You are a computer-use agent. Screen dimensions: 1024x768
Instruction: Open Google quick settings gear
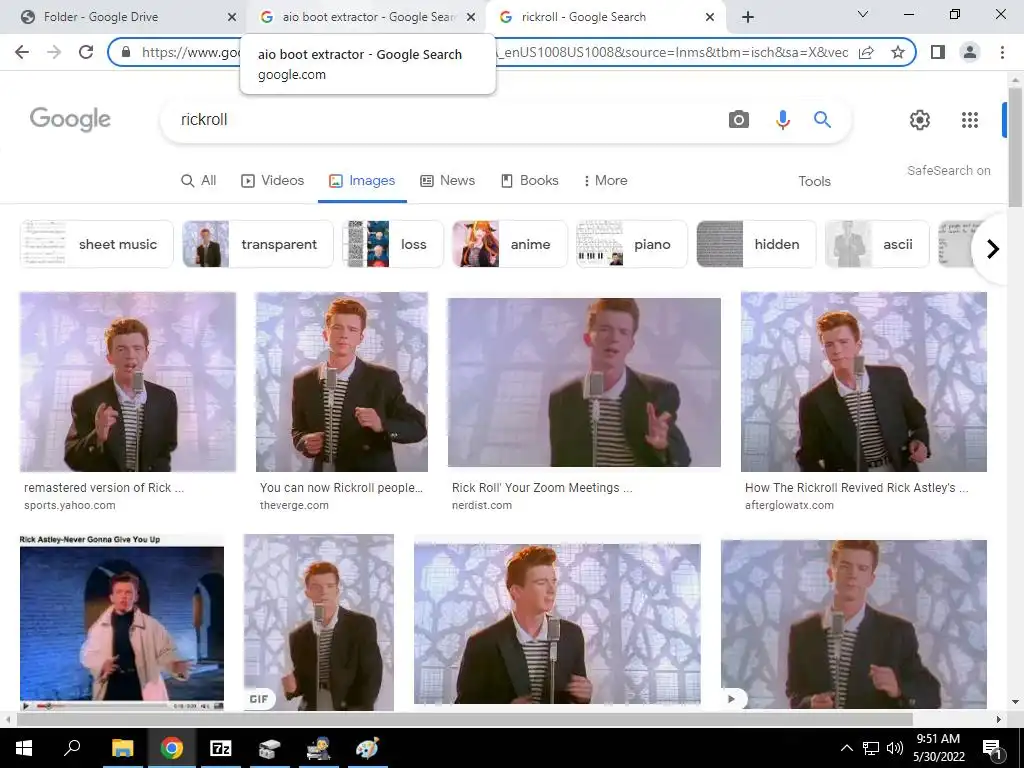pyautogui.click(x=920, y=120)
